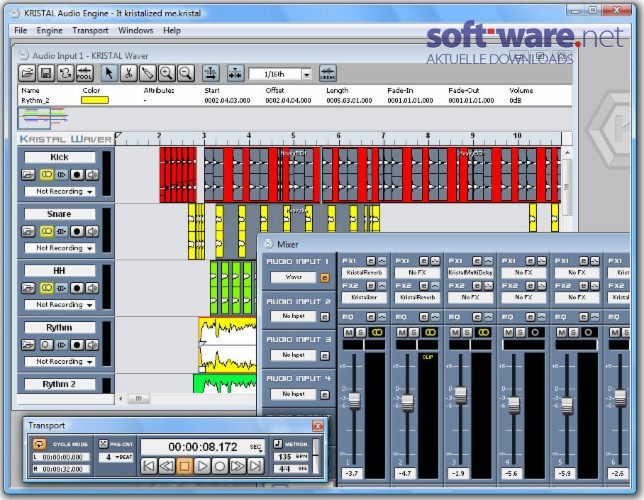Image resolution: width=644 pixels, height=500 pixels.
Task: Click the Kick track name button
Action: point(60,157)
